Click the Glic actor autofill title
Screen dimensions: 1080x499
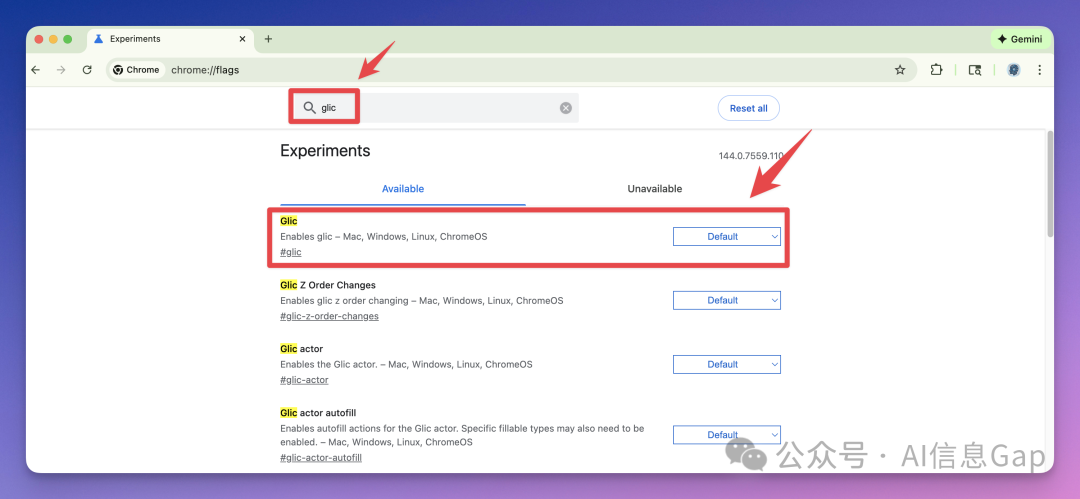[318, 413]
